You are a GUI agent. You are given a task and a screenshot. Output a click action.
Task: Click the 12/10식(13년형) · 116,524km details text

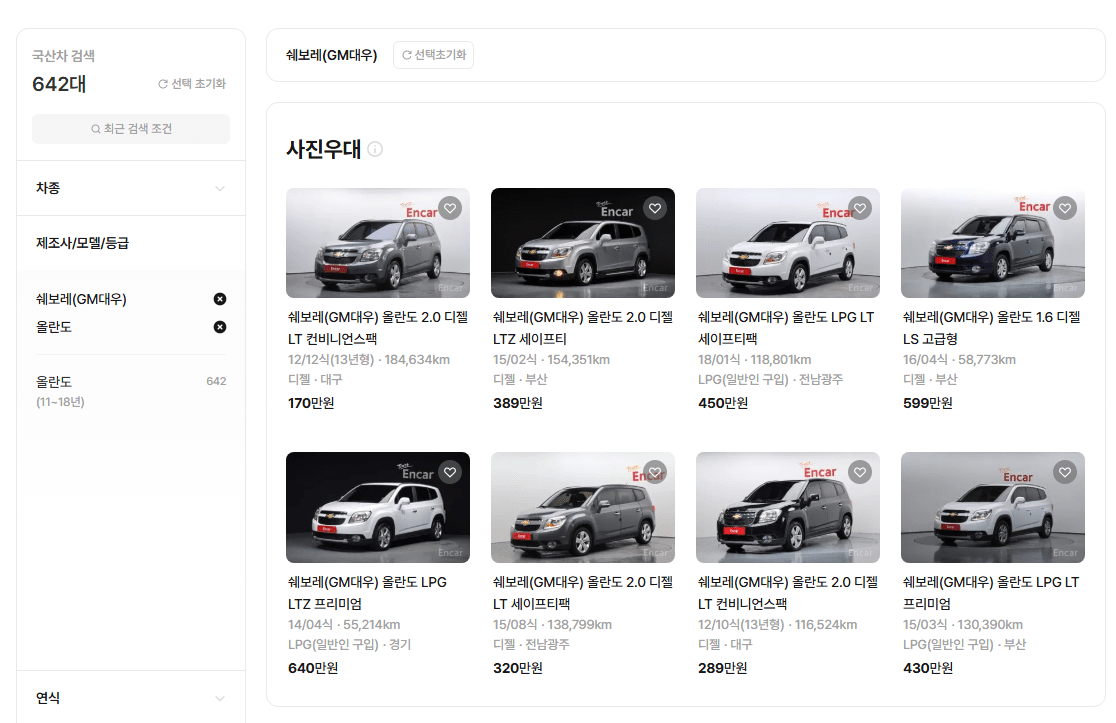coord(777,624)
